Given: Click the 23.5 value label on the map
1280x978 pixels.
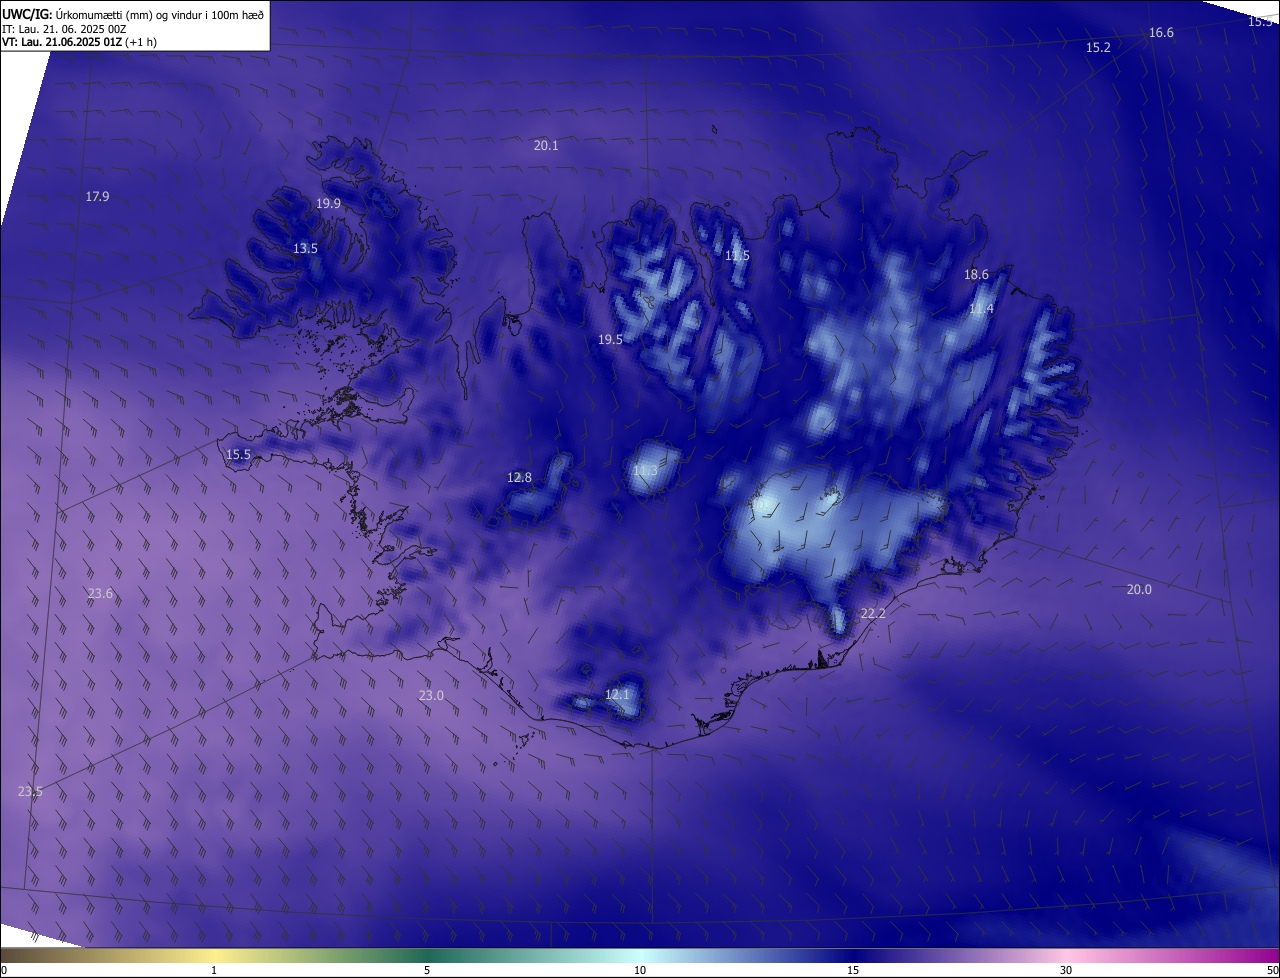Looking at the screenshot, I should point(30,792).
